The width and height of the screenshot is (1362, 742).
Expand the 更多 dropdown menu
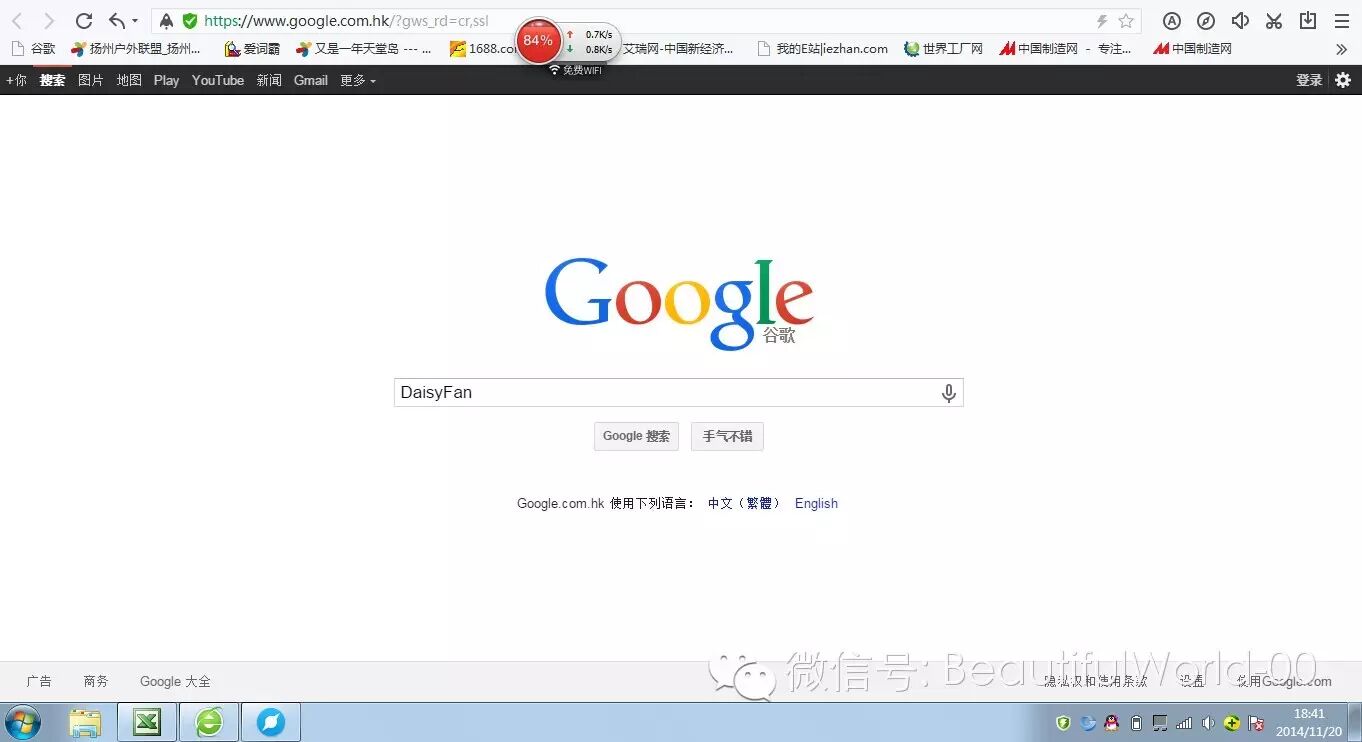coord(357,80)
